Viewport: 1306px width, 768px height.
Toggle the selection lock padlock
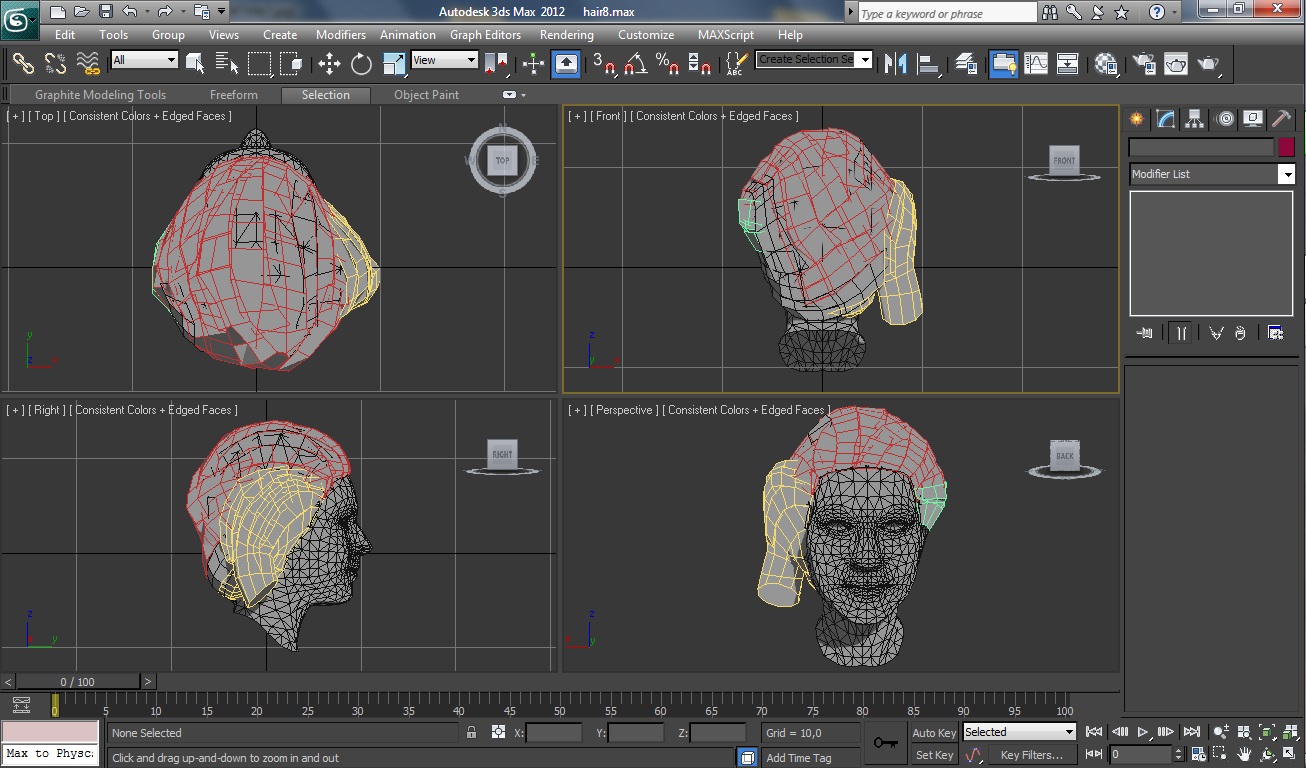pos(471,733)
